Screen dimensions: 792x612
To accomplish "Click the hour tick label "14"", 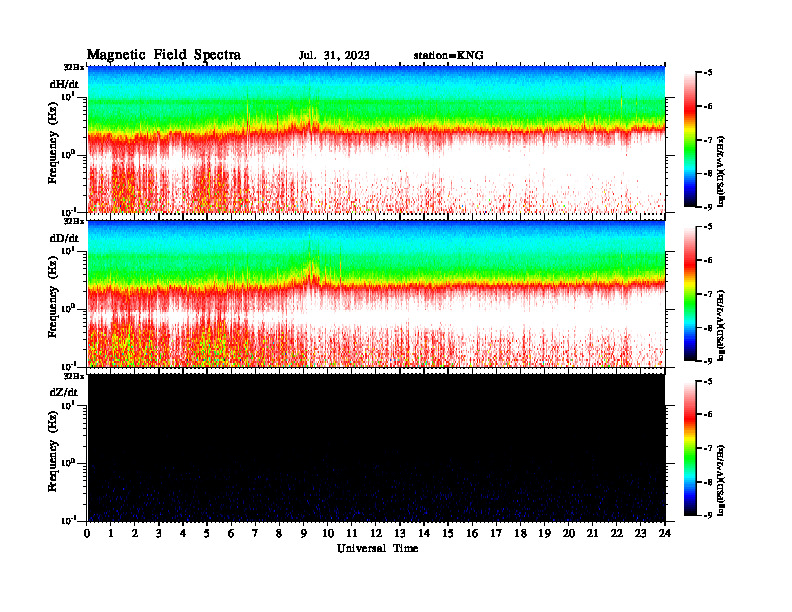I will pyautogui.click(x=424, y=534).
